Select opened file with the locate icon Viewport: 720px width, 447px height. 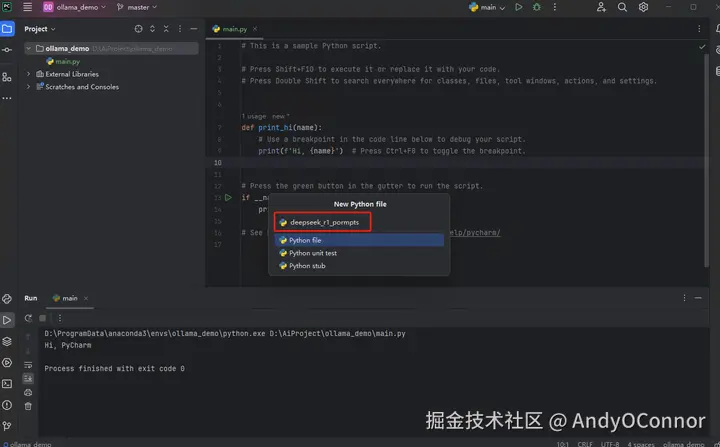pyautogui.click(x=138, y=28)
